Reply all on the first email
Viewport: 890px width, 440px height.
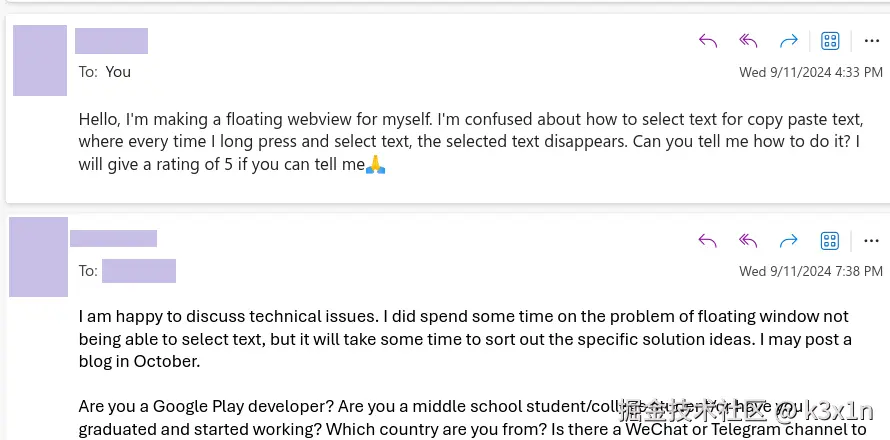coord(748,41)
